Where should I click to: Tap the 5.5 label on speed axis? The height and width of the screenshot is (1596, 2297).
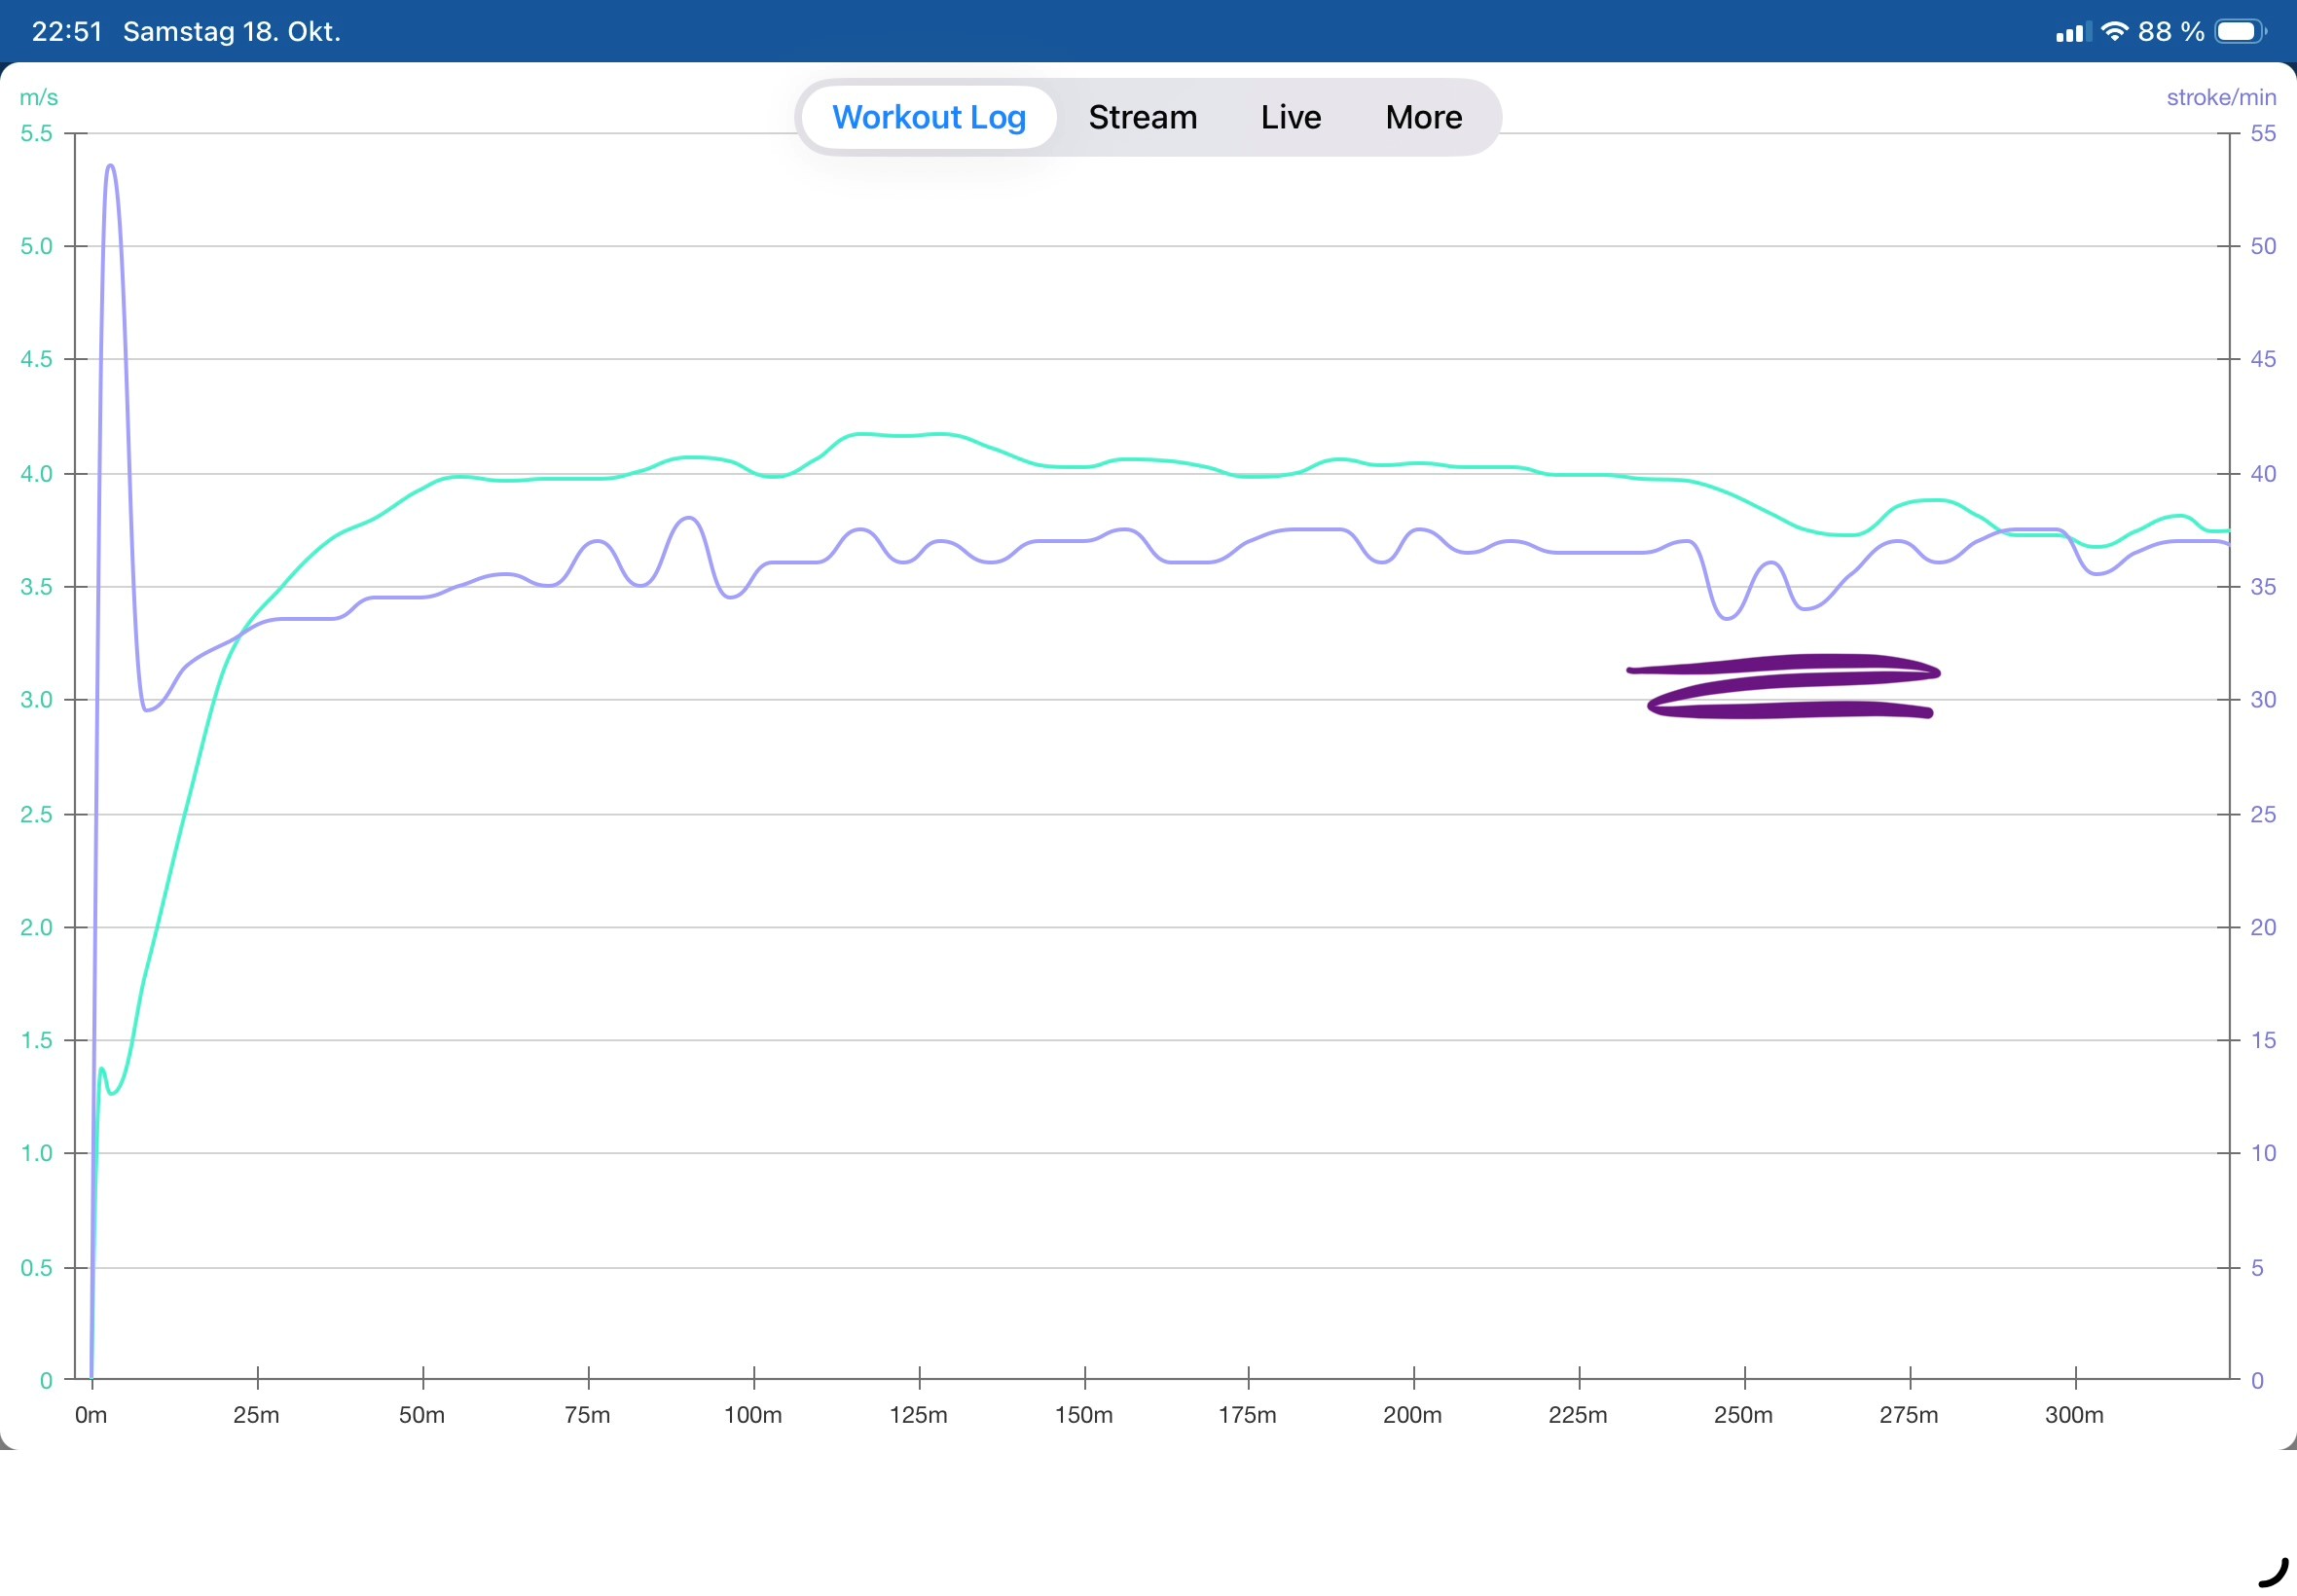(x=36, y=133)
